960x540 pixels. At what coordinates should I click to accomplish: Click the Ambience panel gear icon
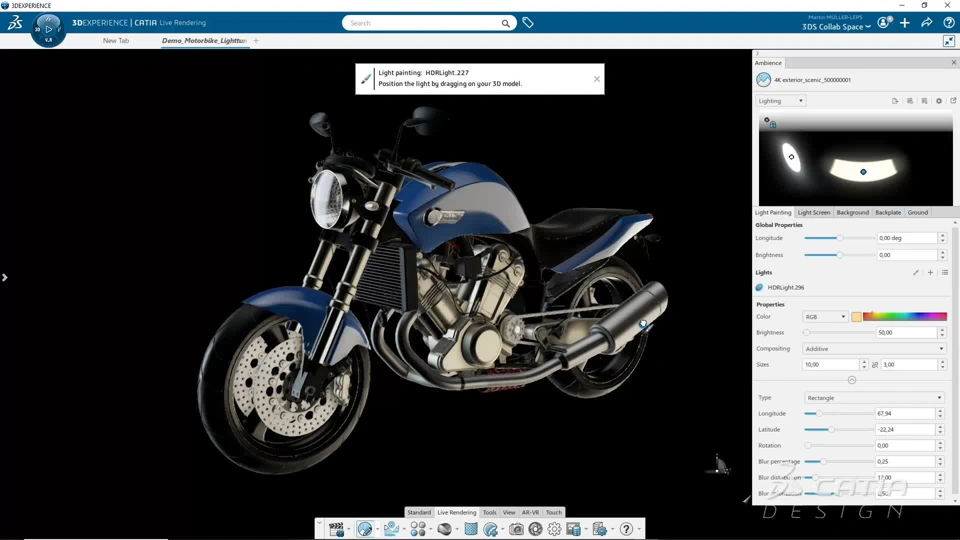[x=939, y=101]
